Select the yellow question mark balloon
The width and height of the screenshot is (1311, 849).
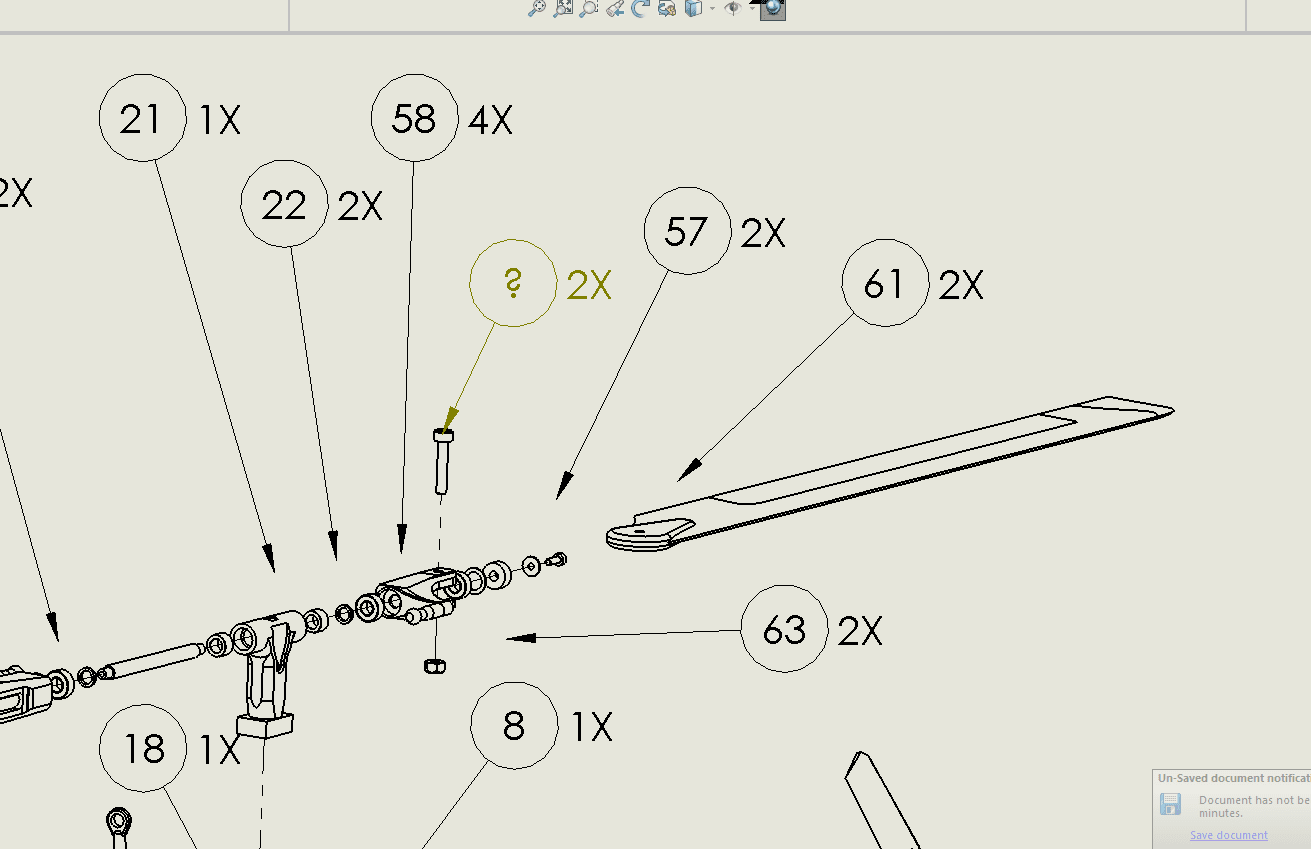point(513,283)
